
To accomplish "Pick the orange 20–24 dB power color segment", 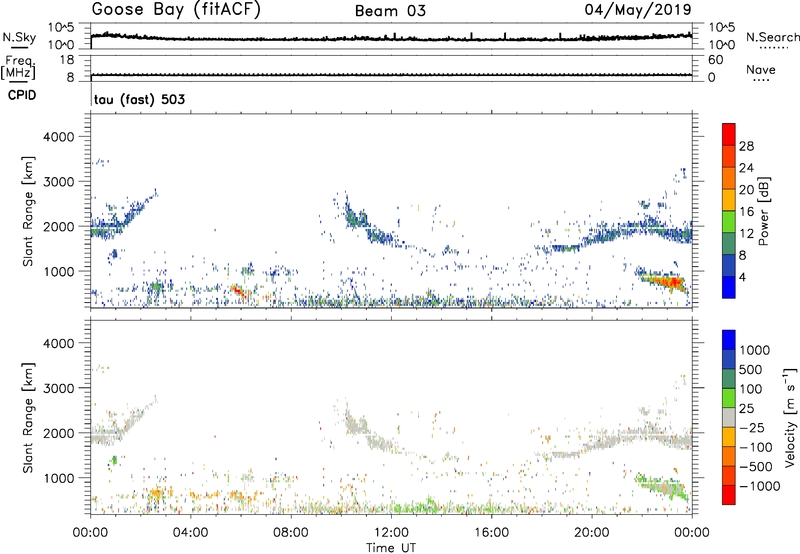I will tap(729, 179).
